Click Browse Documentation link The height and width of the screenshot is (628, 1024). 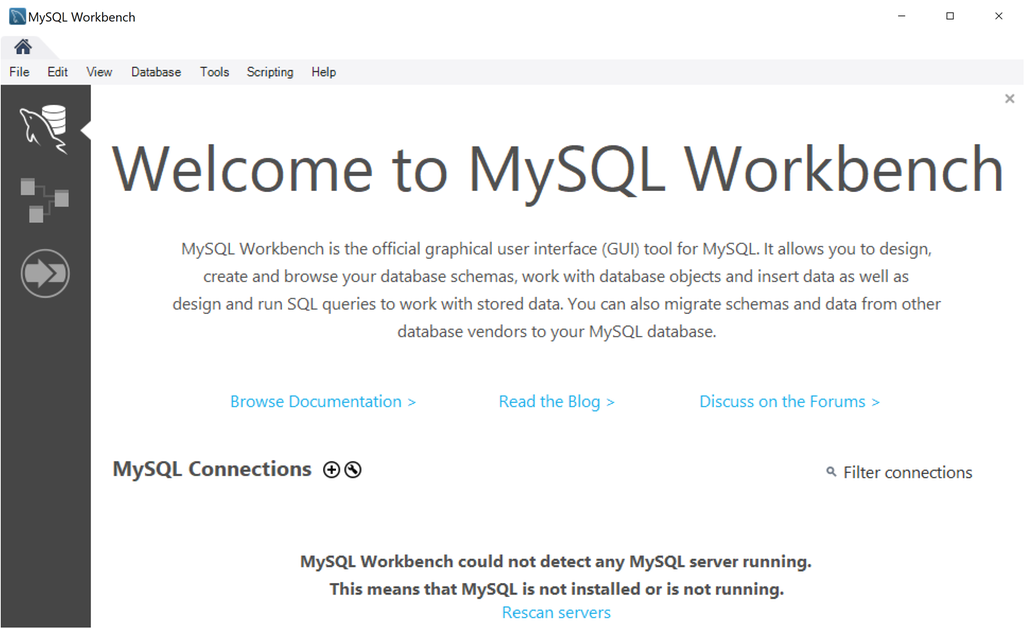pyautogui.click(x=323, y=401)
